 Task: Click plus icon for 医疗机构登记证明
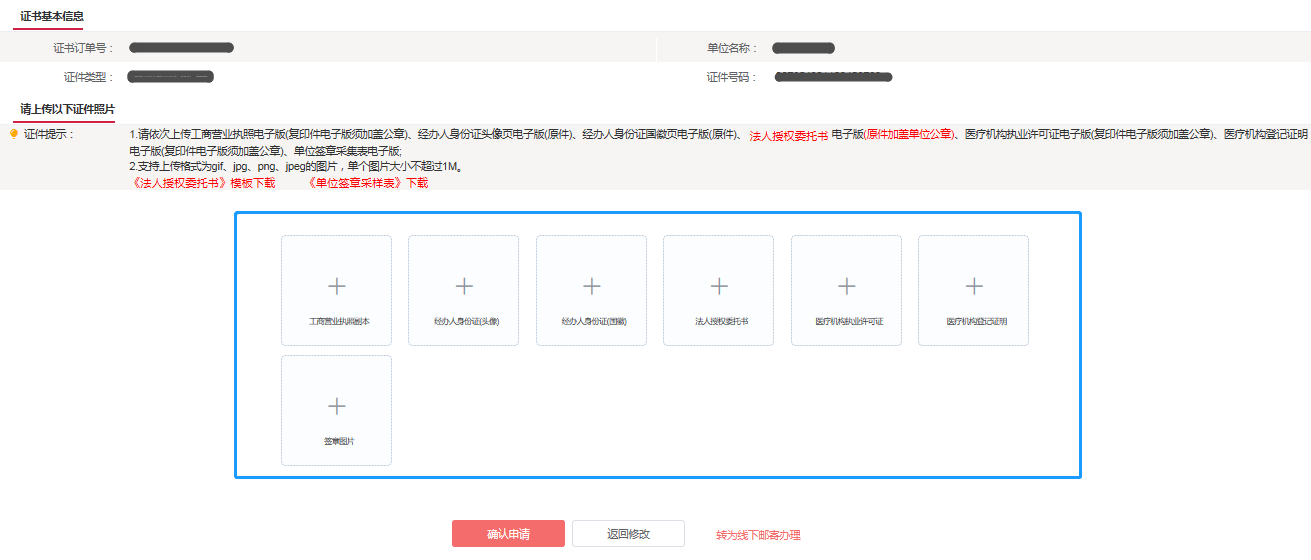973,287
